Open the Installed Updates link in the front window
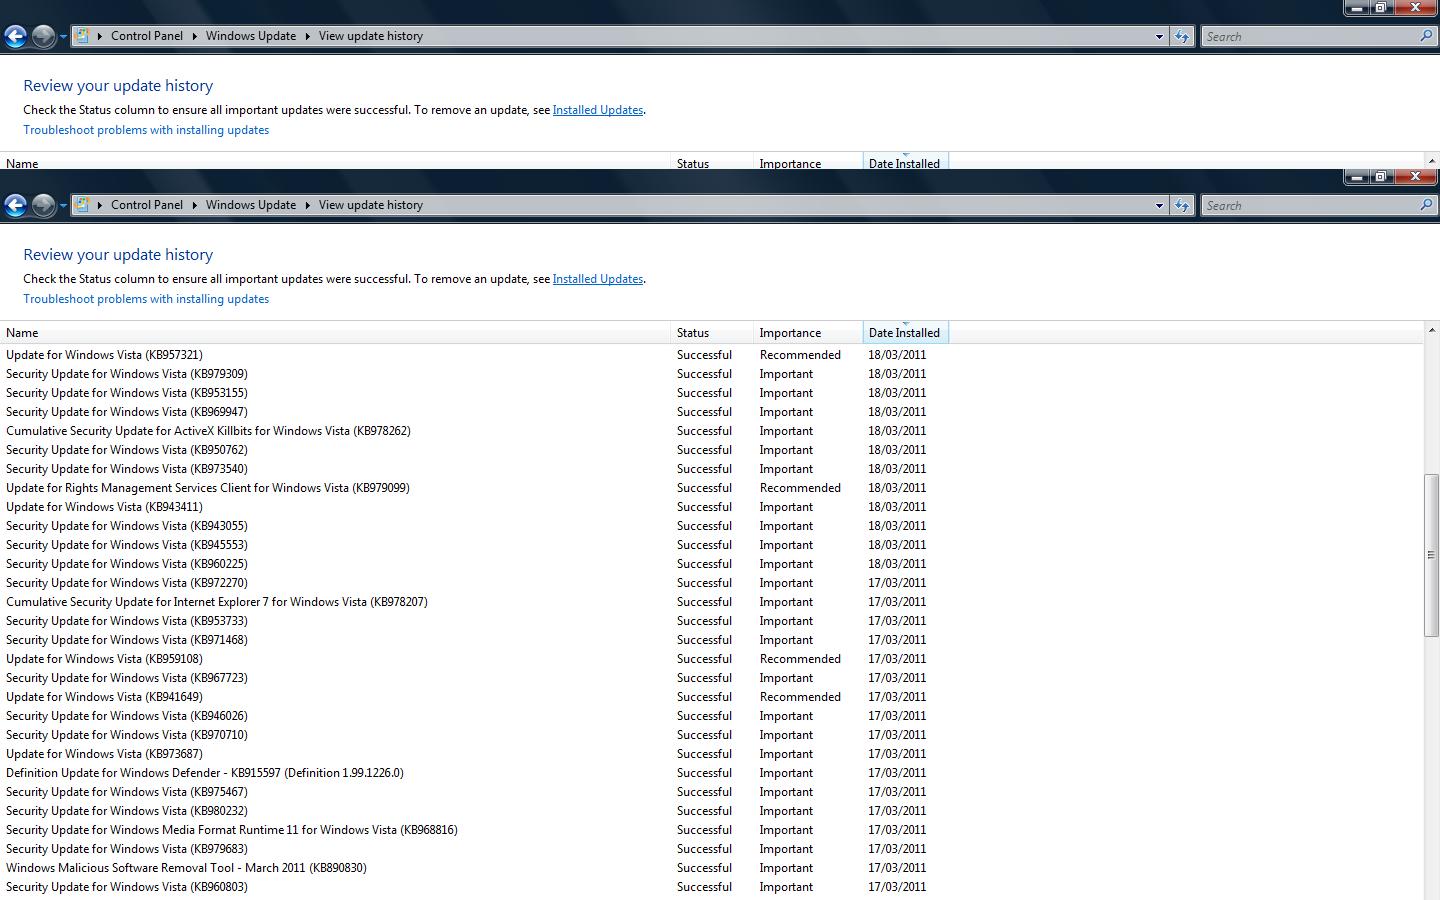 tap(598, 279)
